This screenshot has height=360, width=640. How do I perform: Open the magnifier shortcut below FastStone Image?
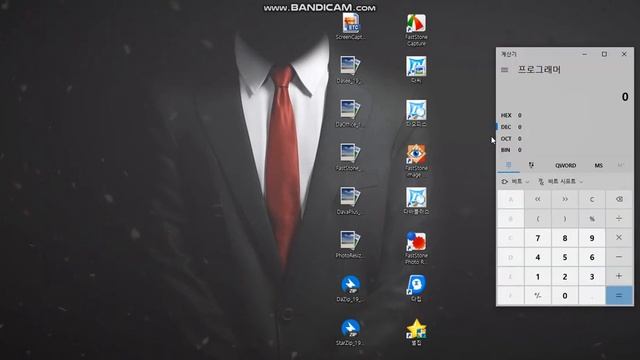[416, 201]
